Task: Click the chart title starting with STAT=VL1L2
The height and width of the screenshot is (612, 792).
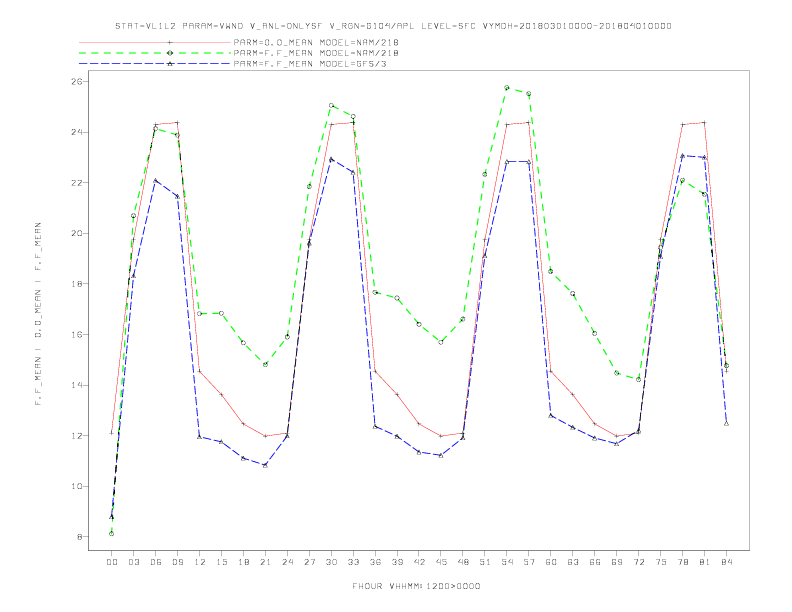Action: [x=393, y=26]
